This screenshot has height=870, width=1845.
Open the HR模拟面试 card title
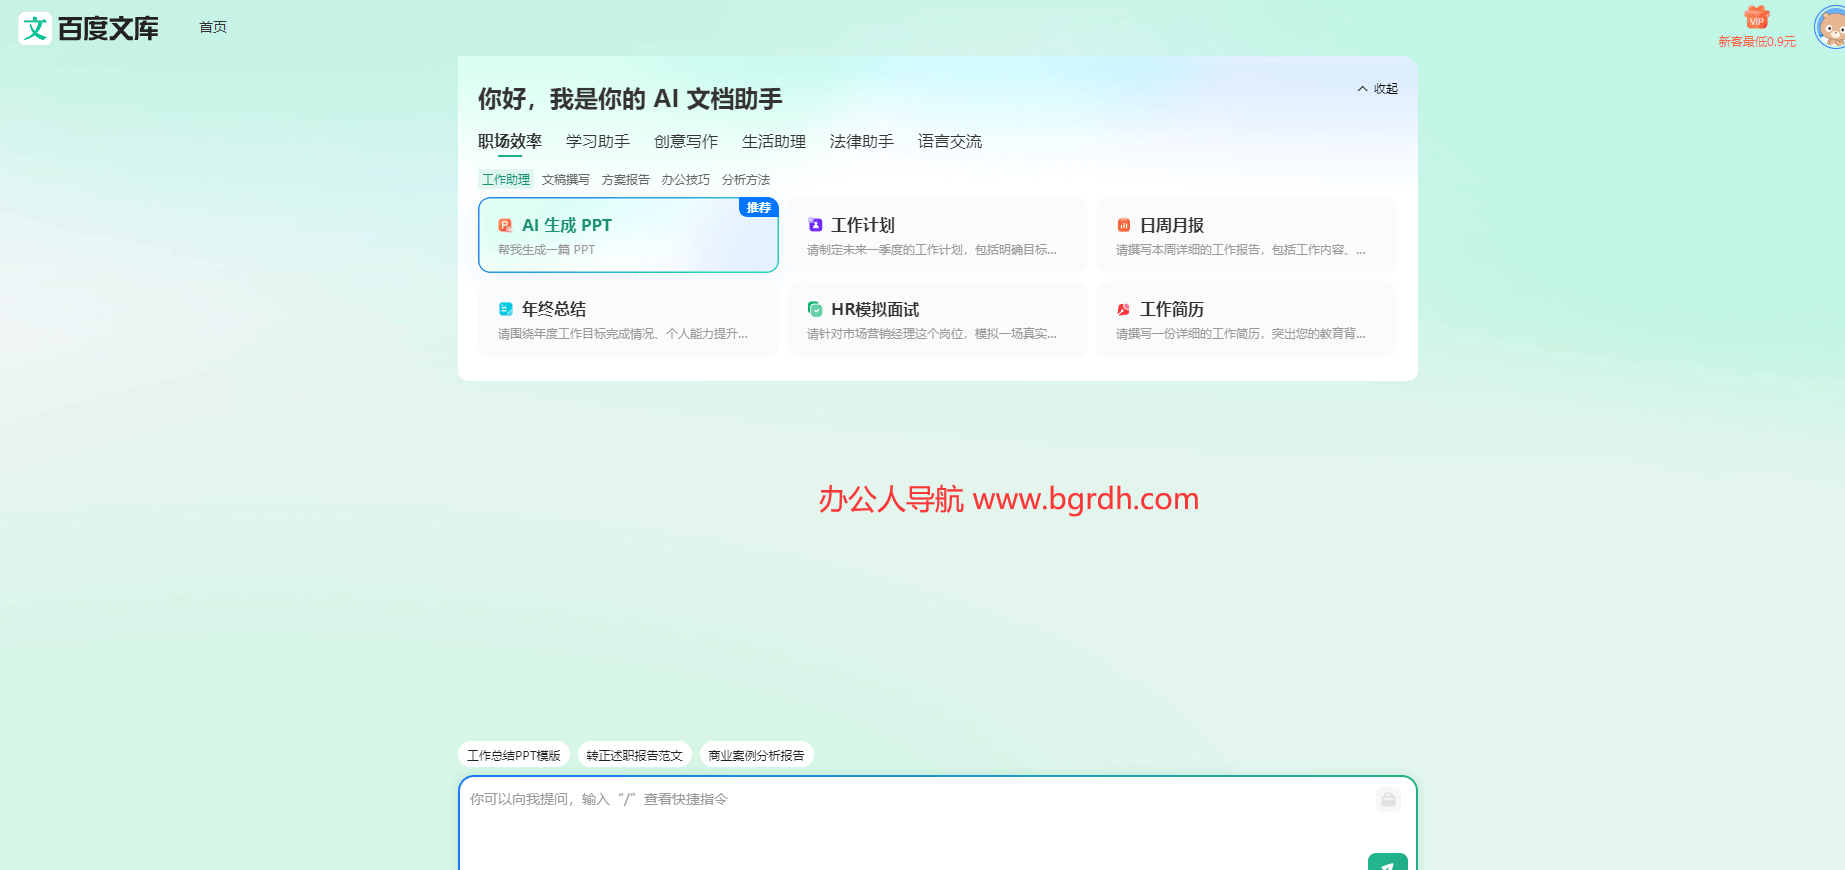click(x=875, y=310)
